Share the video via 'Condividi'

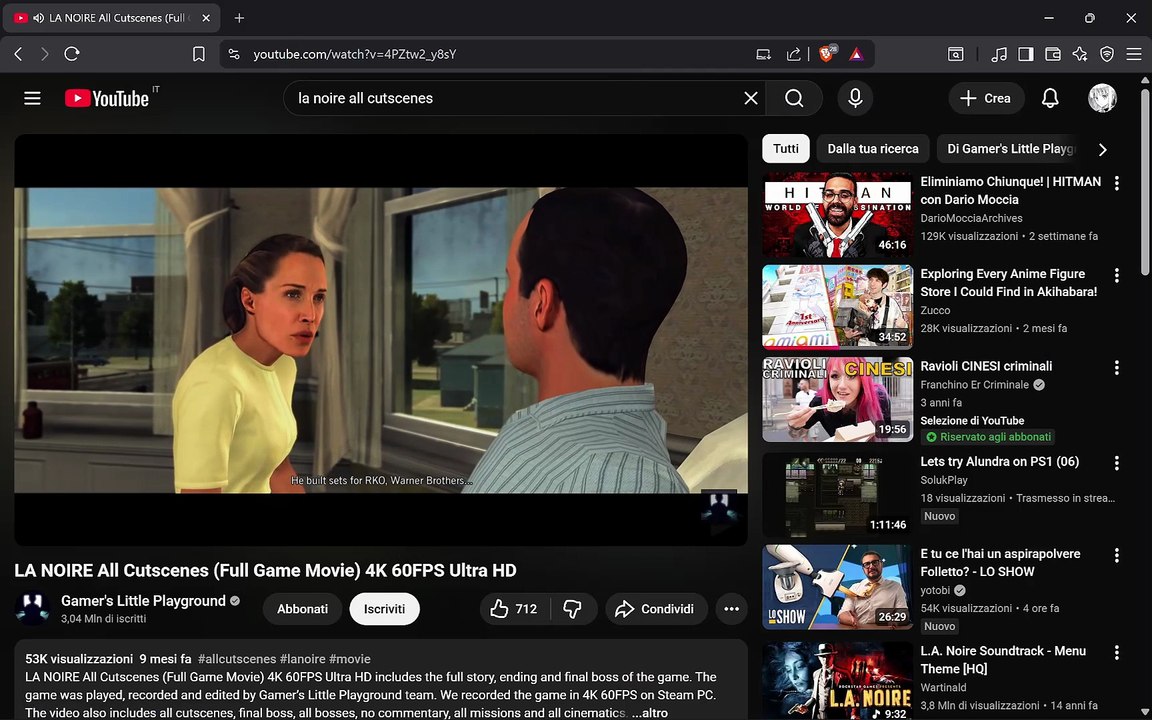pyautogui.click(x=656, y=609)
